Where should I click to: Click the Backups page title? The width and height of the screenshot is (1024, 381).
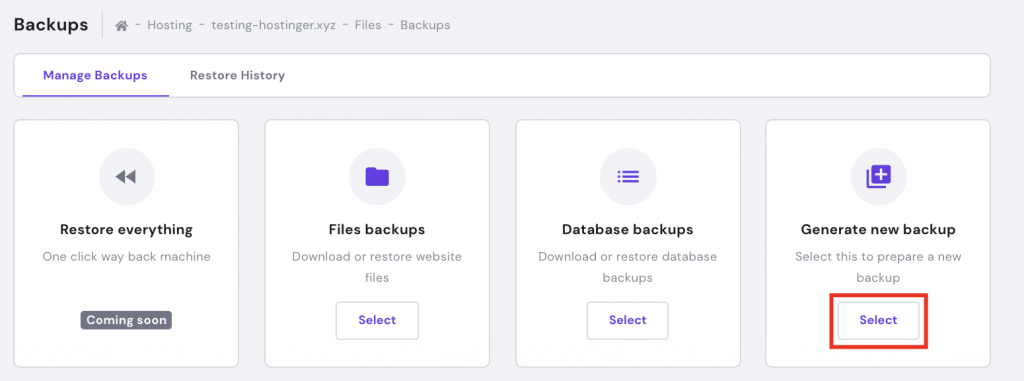(x=51, y=25)
